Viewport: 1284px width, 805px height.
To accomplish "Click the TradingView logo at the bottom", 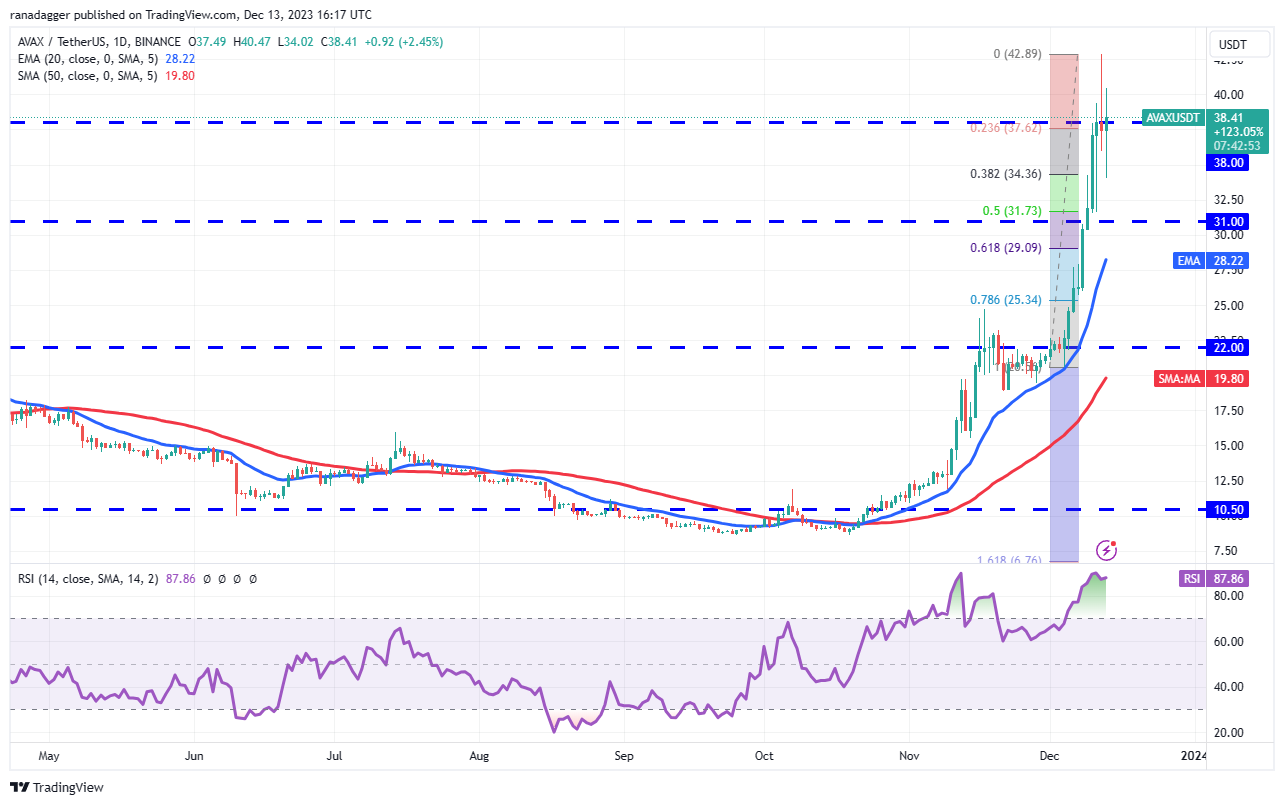I will tap(57, 787).
